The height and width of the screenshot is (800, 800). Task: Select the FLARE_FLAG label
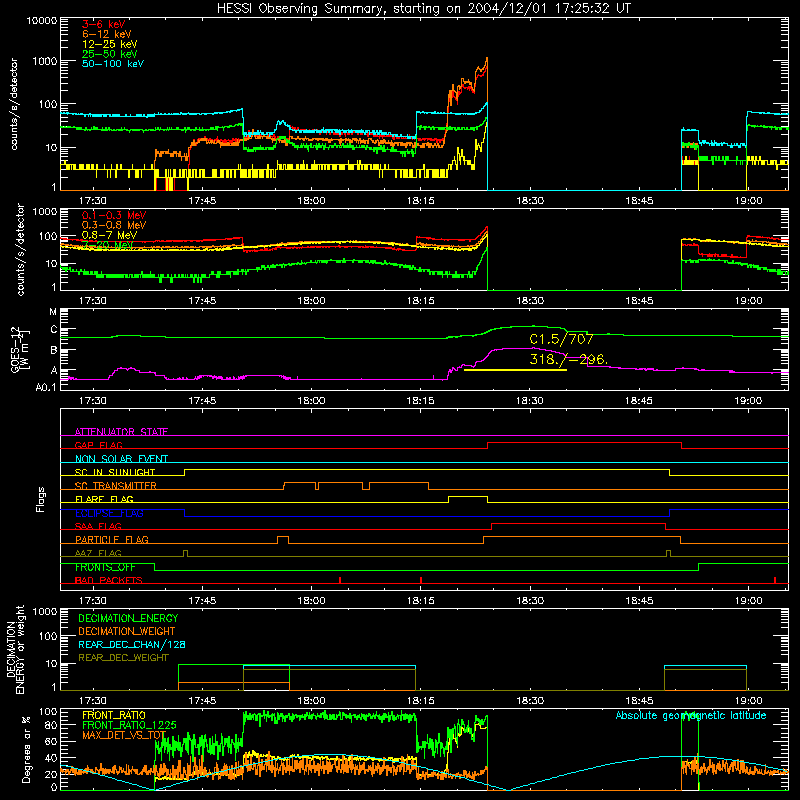click(x=104, y=499)
